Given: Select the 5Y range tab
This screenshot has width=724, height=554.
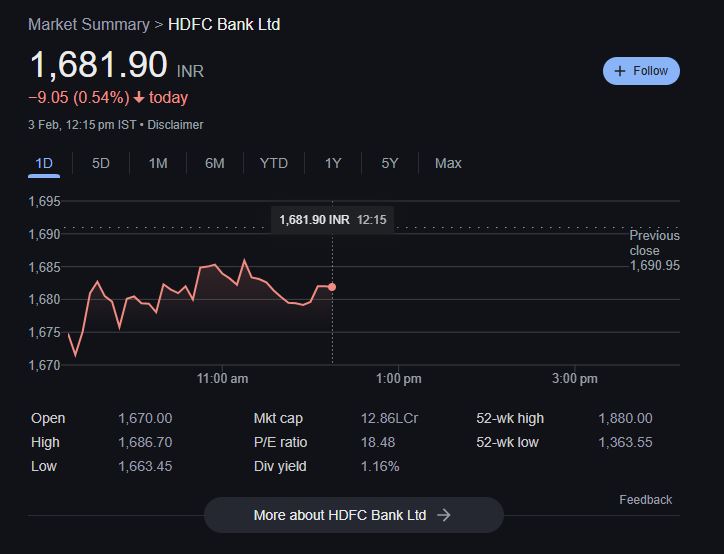Looking at the screenshot, I should (x=390, y=163).
